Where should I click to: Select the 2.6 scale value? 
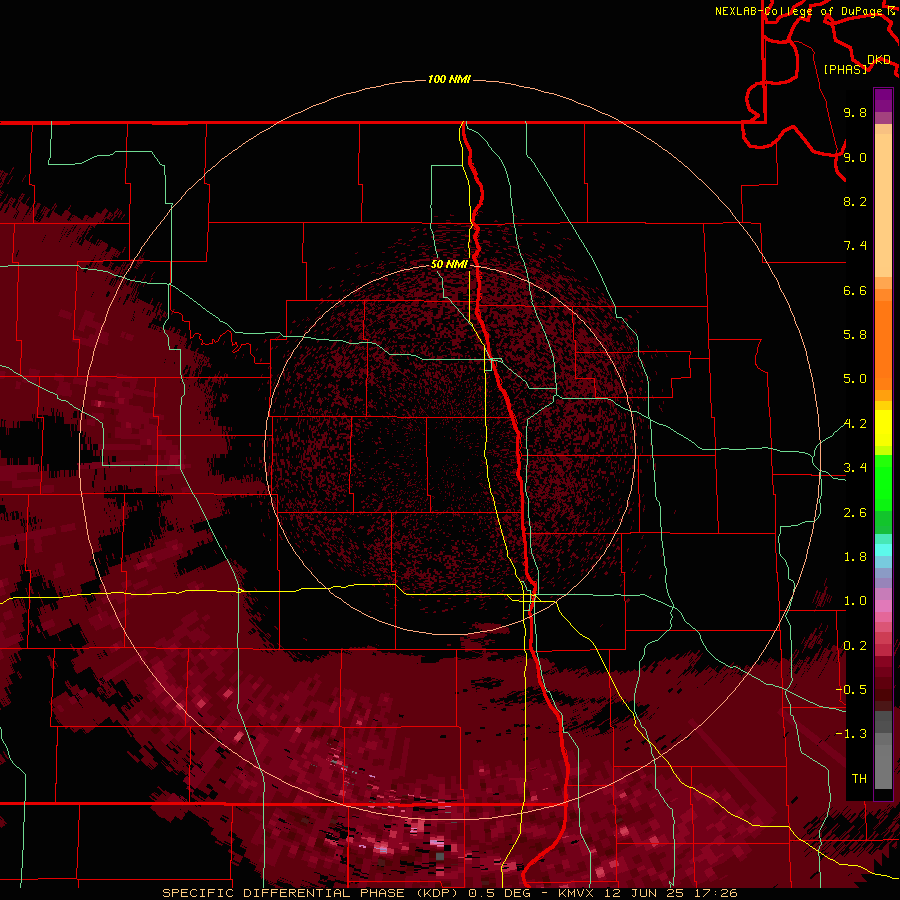pos(855,513)
